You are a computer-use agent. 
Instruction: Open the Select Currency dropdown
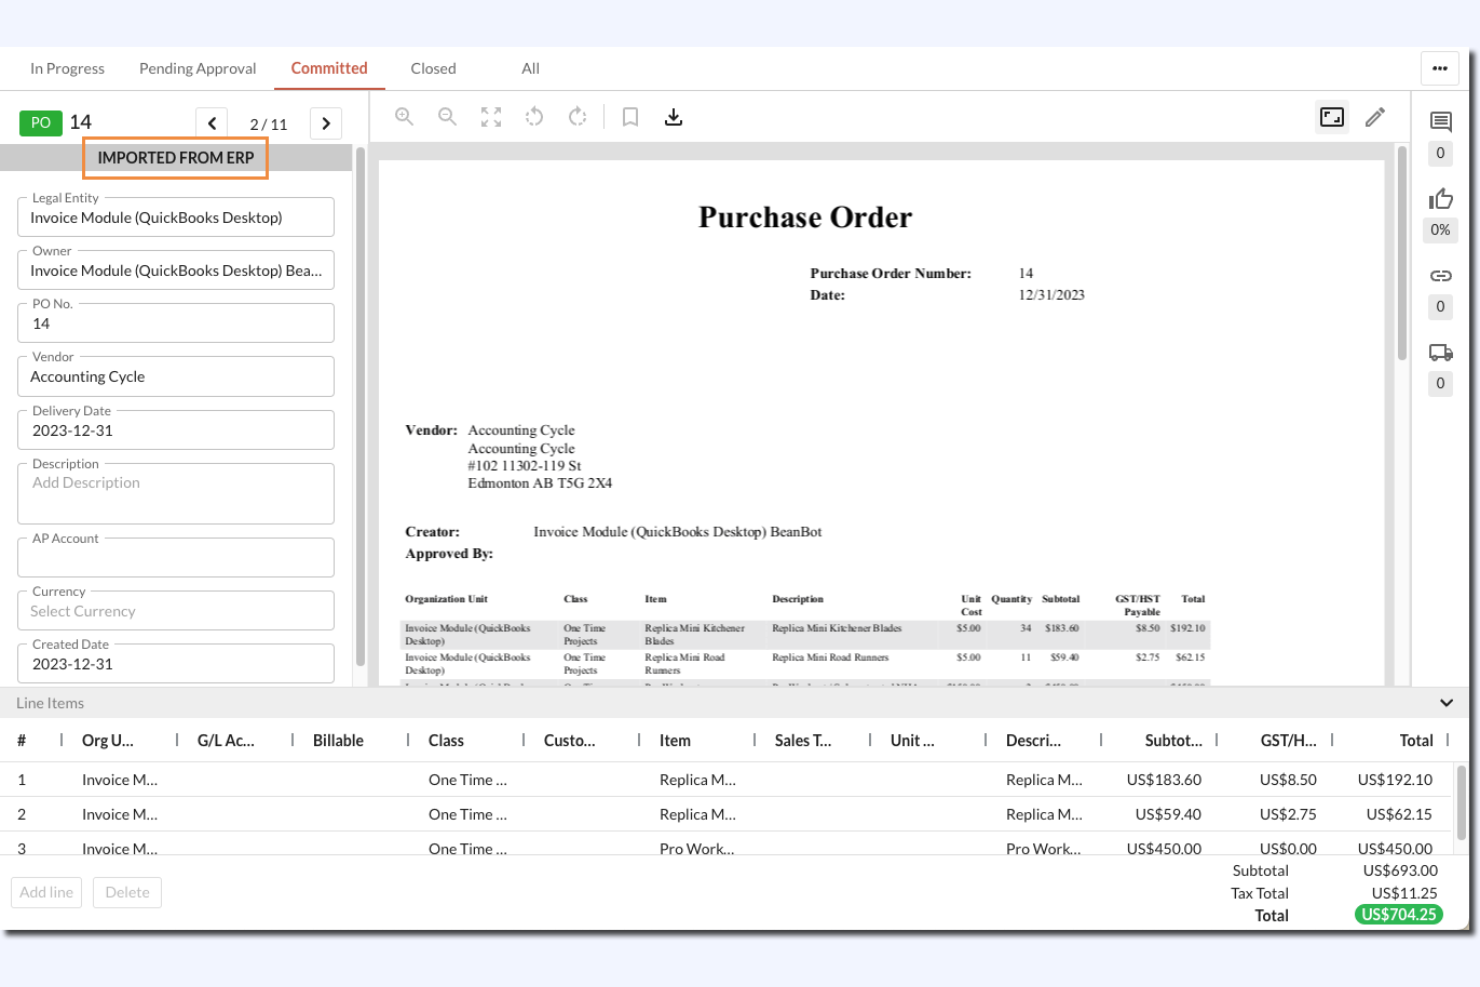[175, 610]
